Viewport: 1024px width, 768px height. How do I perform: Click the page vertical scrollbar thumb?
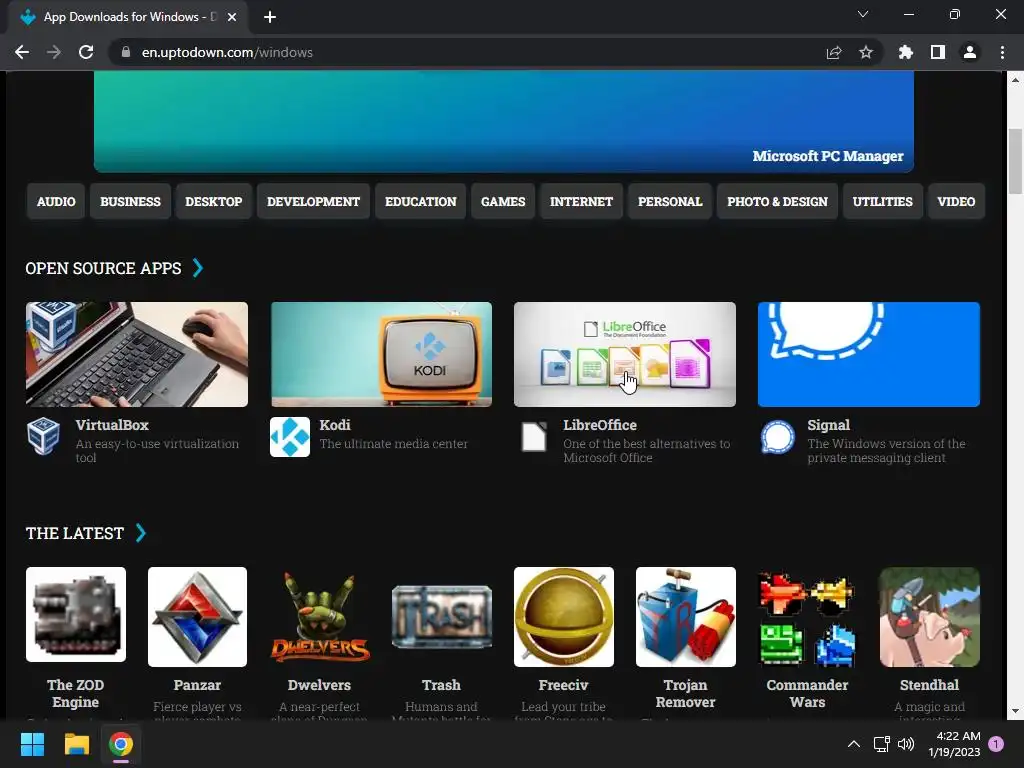click(1015, 161)
